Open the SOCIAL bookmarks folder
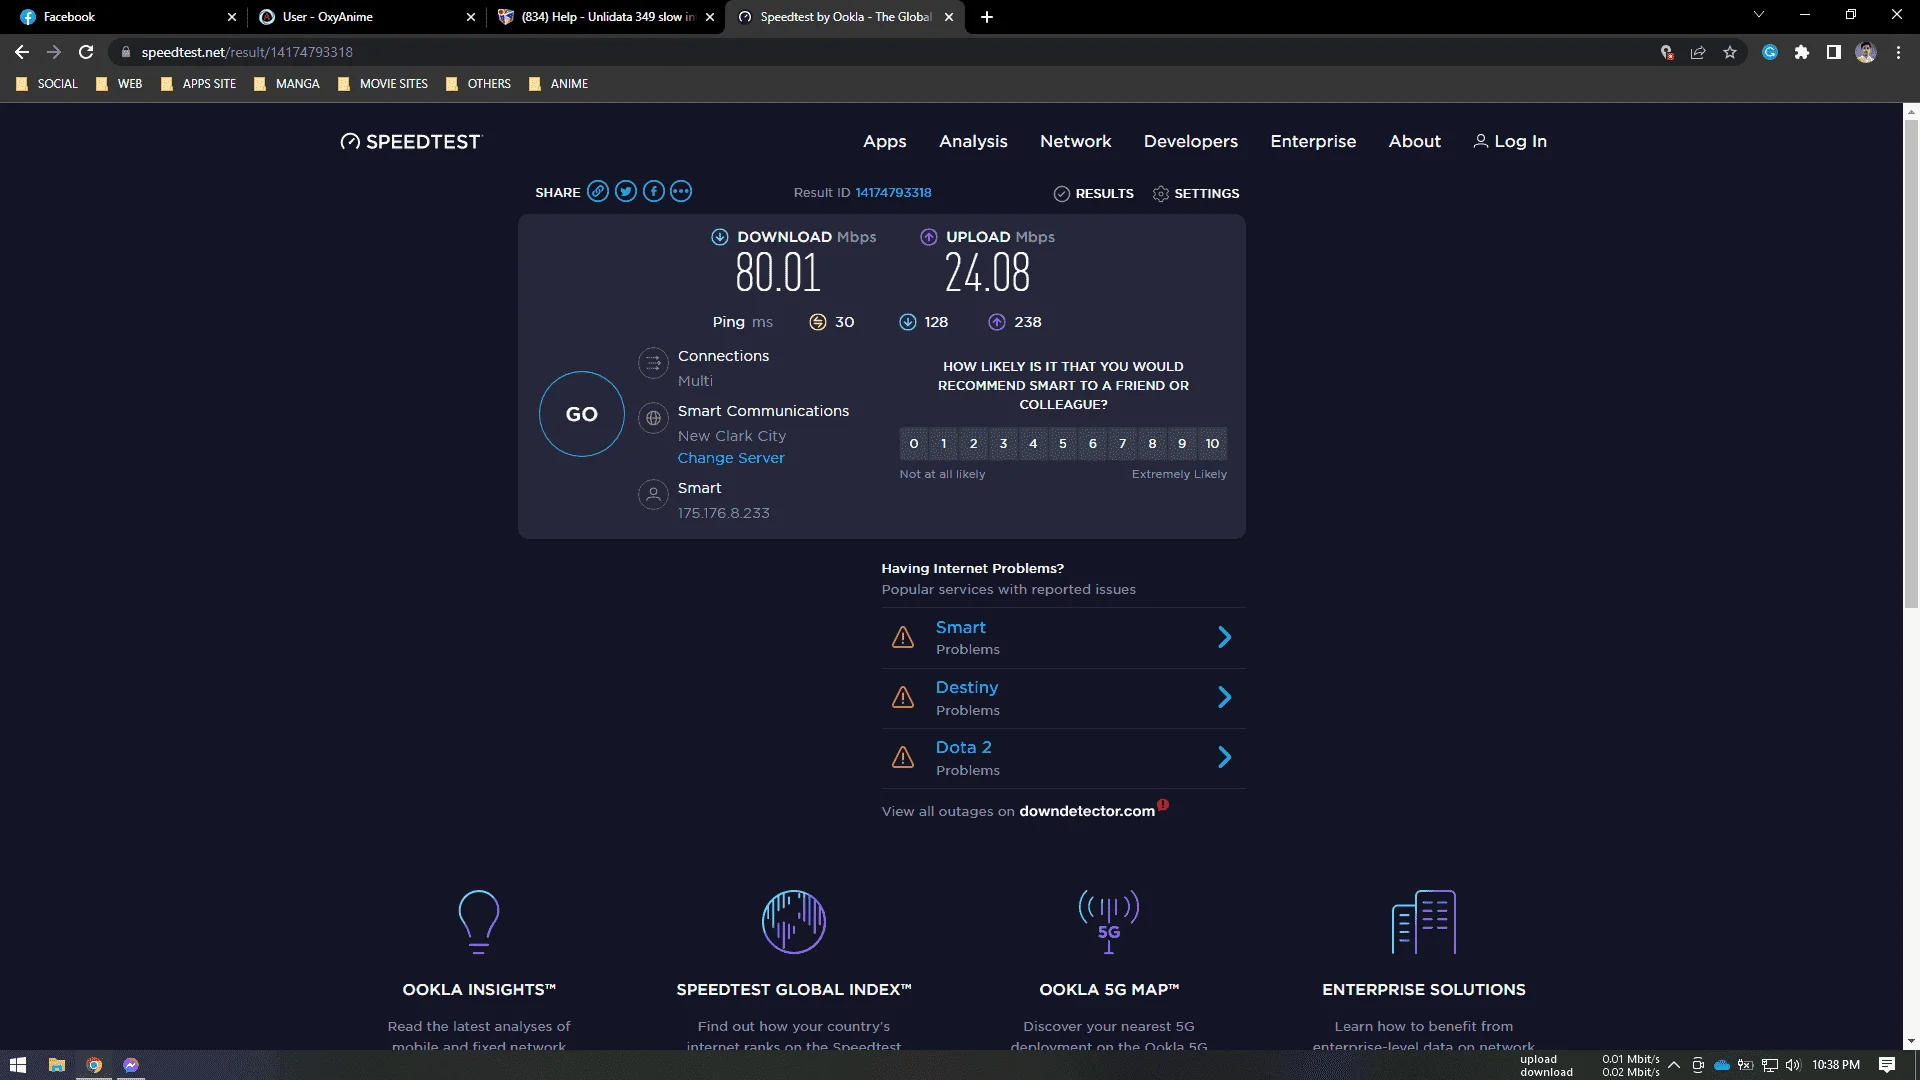This screenshot has width=1920, height=1080. pos(47,84)
